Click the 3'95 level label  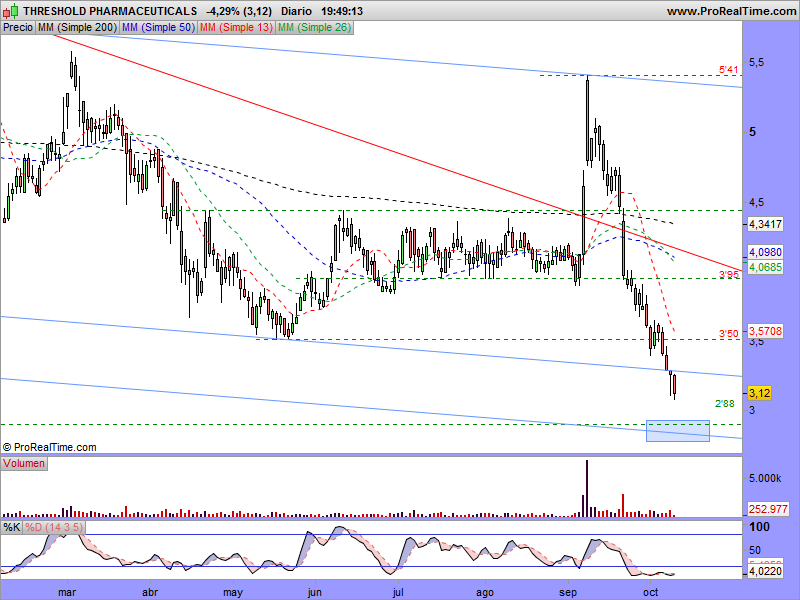(729, 275)
